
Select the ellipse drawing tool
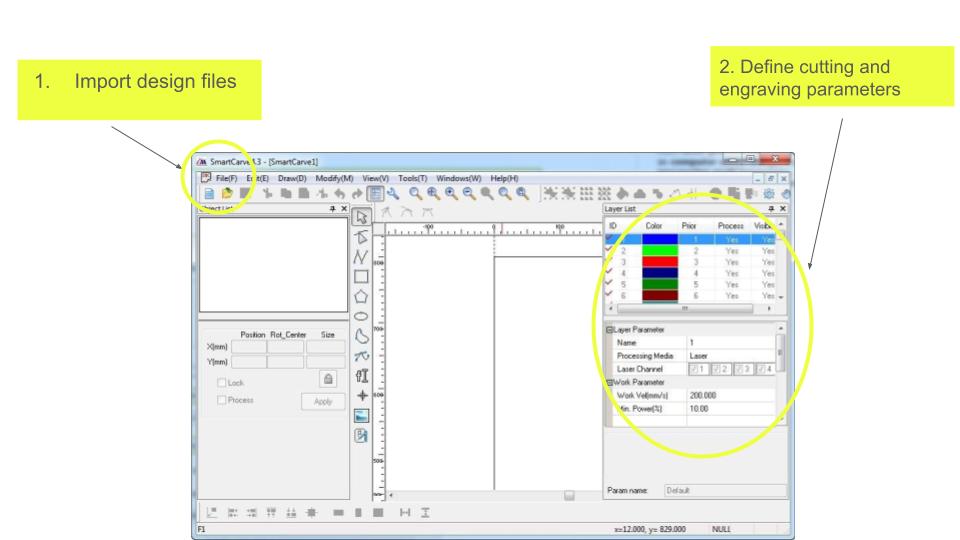pos(364,317)
